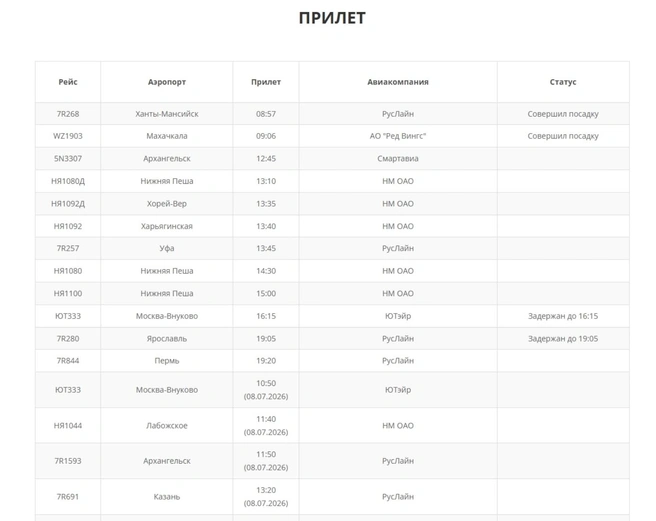This screenshot has width=656, height=521.
Task: Click the Рейс column header
Action: coord(68,82)
